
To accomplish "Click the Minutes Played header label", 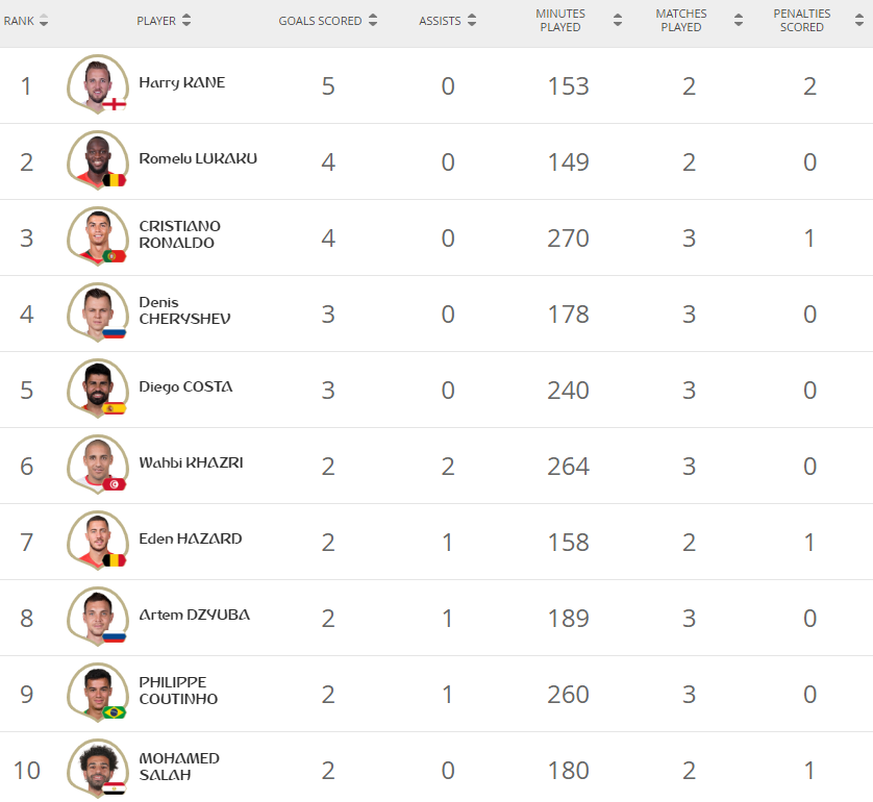I will pos(560,21).
